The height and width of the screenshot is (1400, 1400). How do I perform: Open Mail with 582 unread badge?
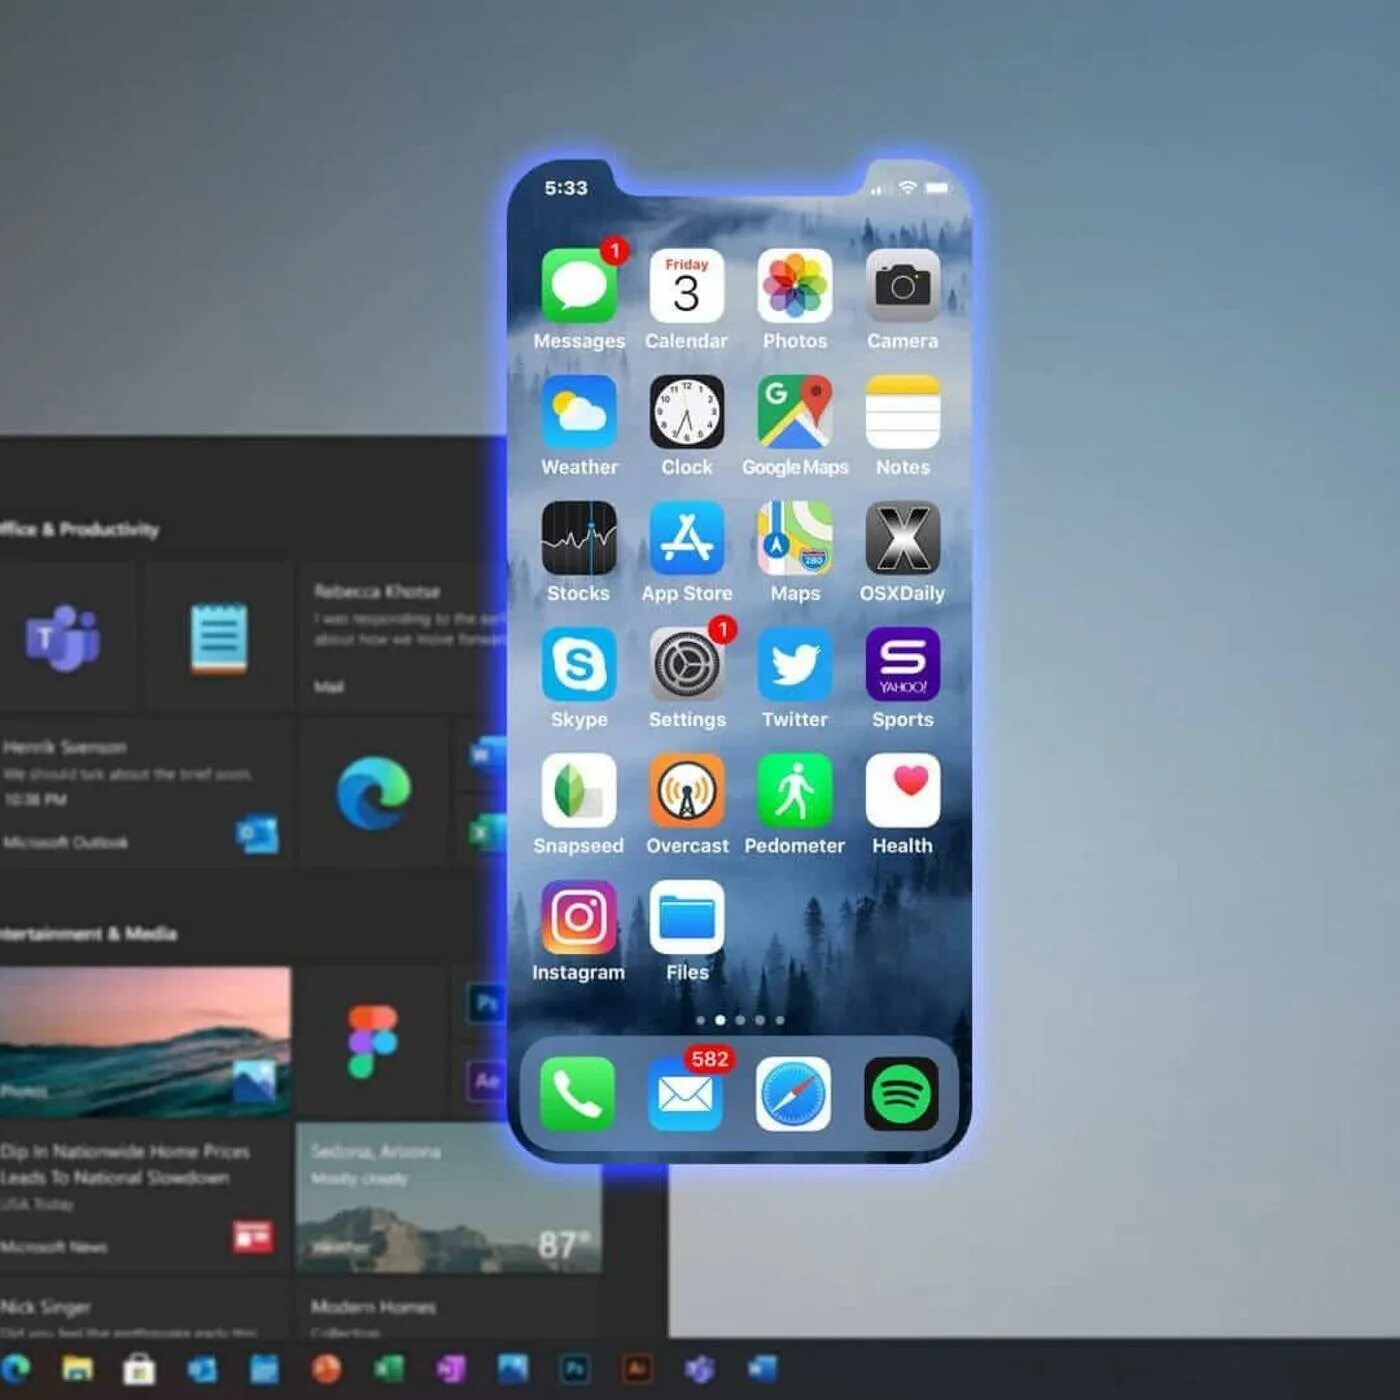click(686, 1094)
